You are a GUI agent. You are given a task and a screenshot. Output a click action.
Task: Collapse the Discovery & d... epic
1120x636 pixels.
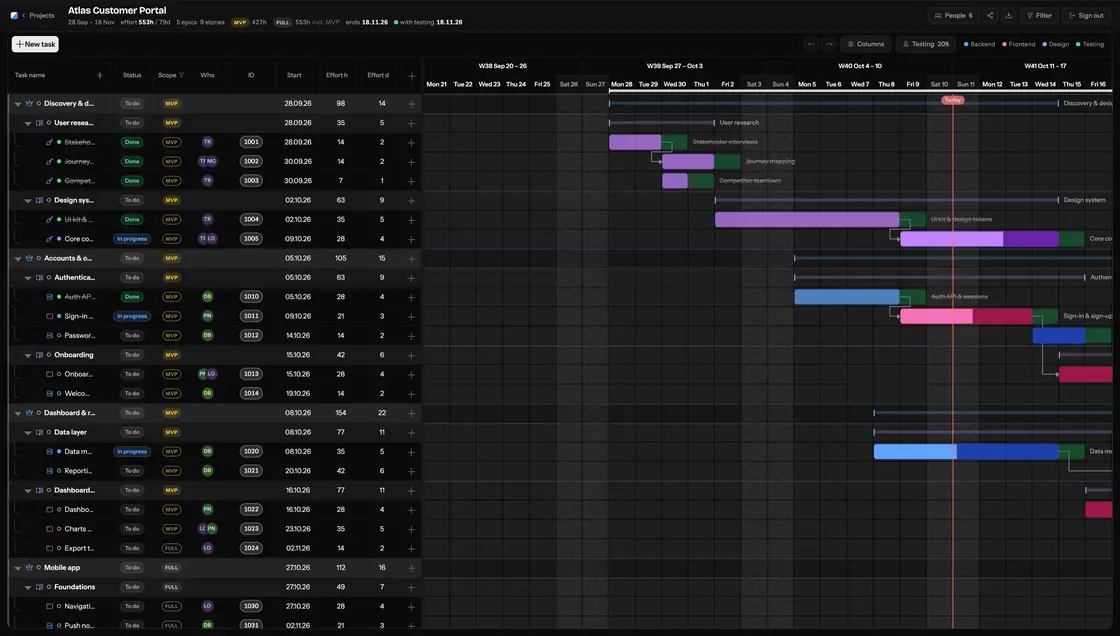(18, 104)
